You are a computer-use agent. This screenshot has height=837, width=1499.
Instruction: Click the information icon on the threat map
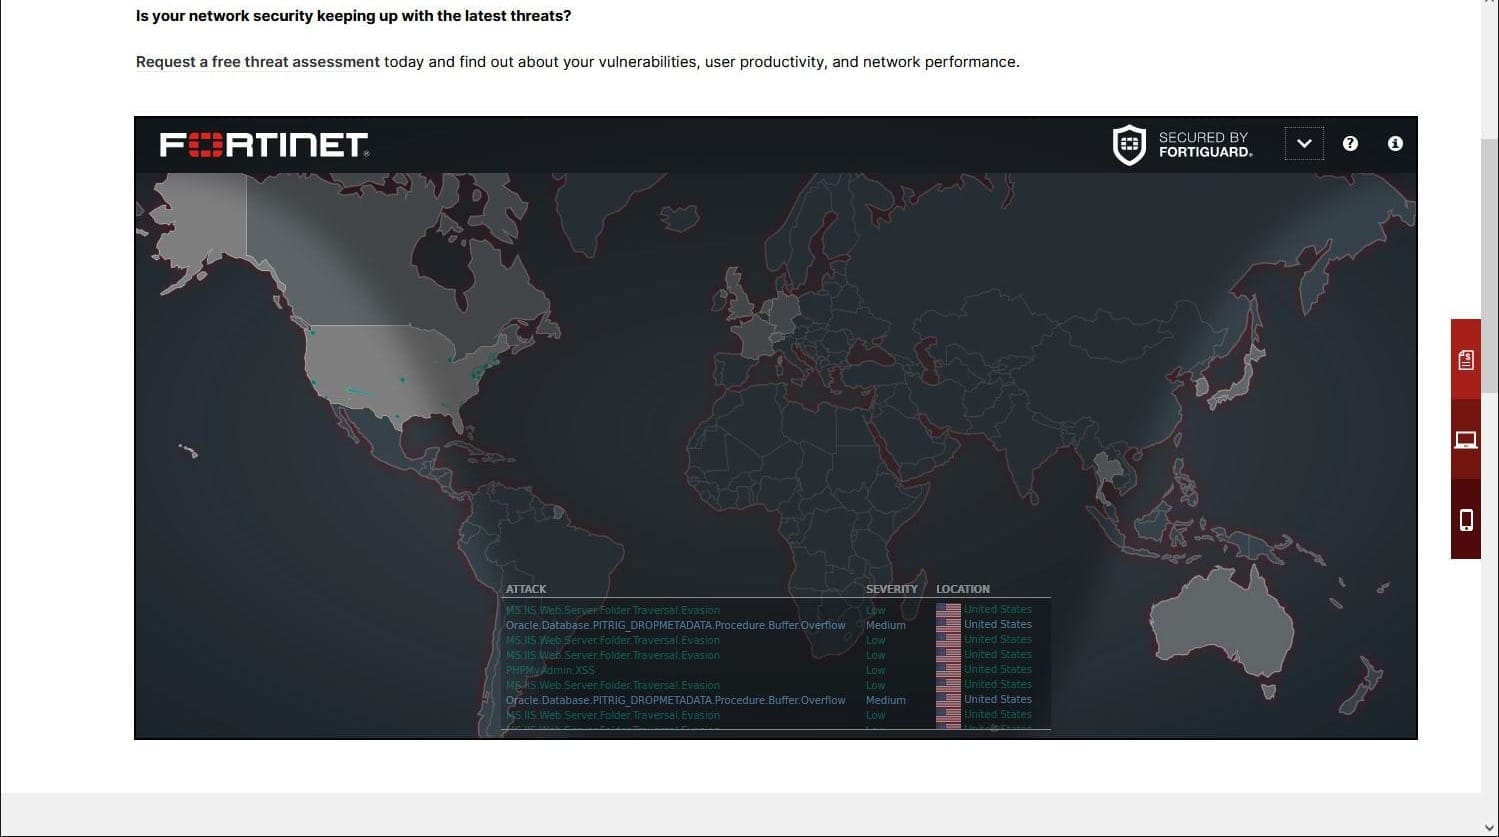click(x=1395, y=143)
